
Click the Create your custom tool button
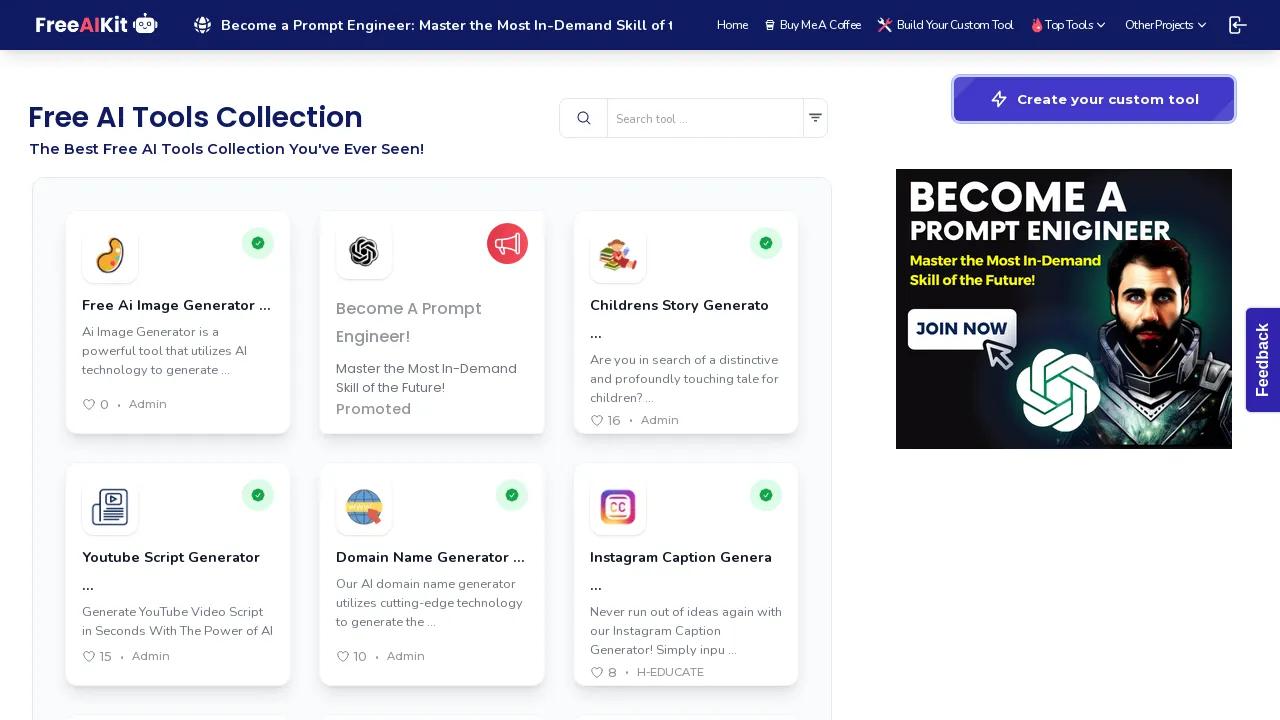coord(1094,99)
